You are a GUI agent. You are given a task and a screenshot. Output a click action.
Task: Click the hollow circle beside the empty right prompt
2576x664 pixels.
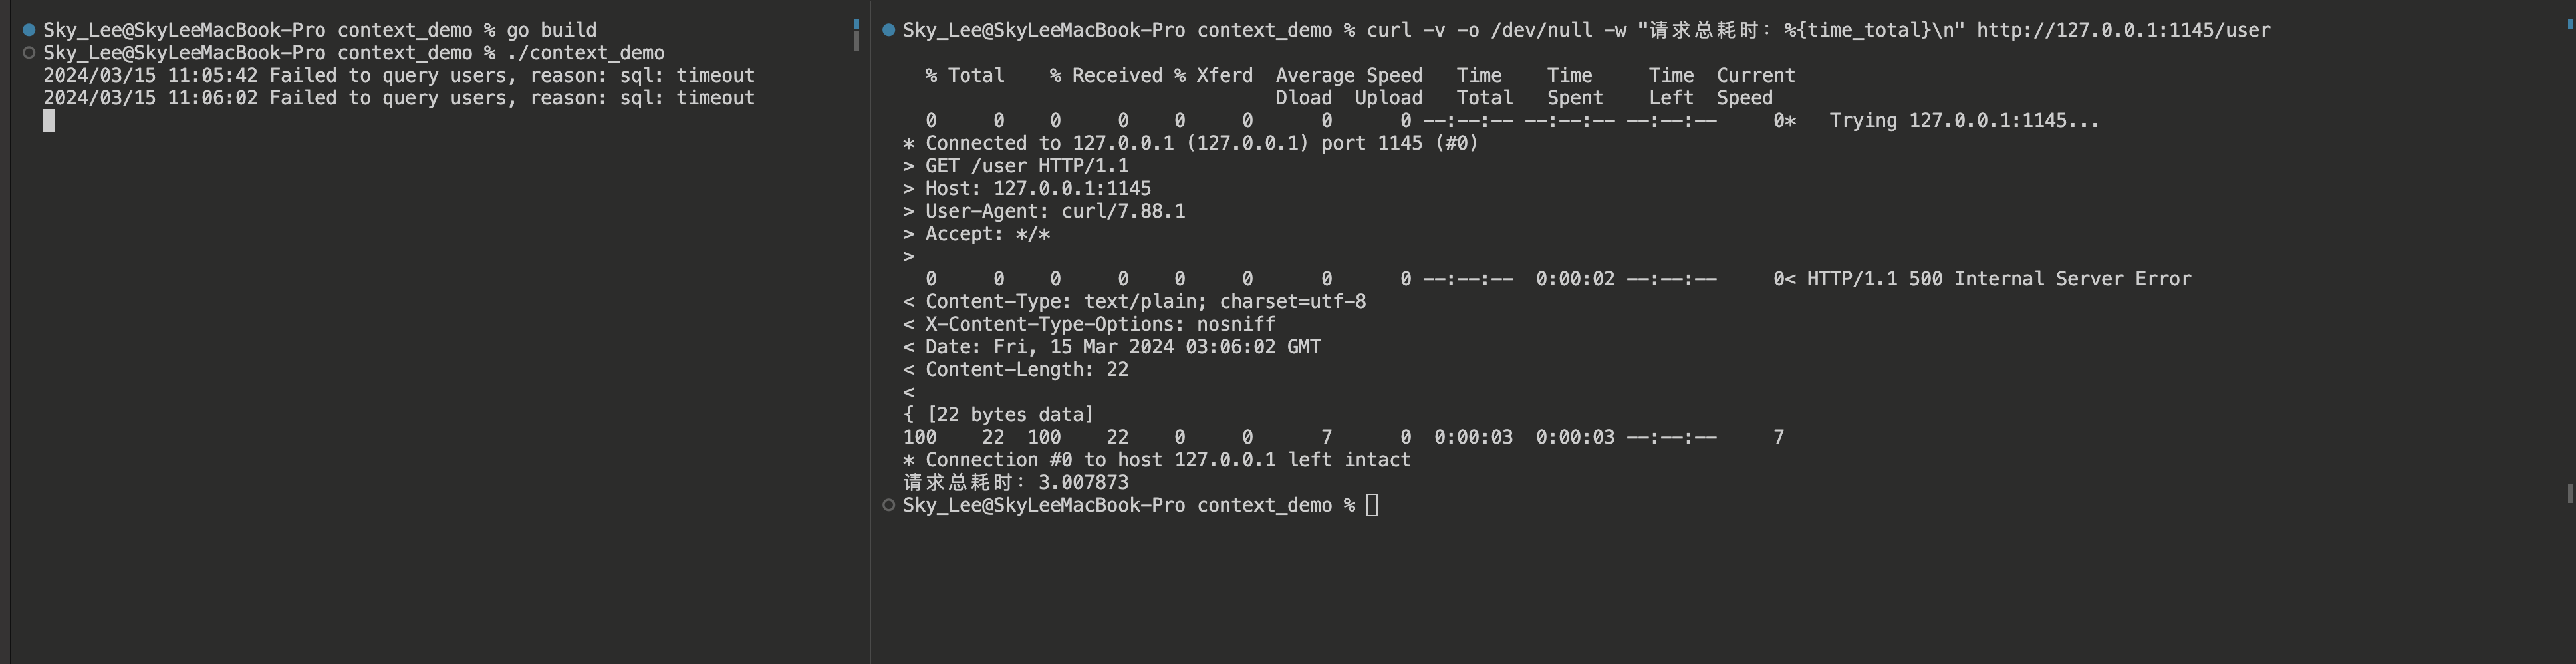(888, 505)
